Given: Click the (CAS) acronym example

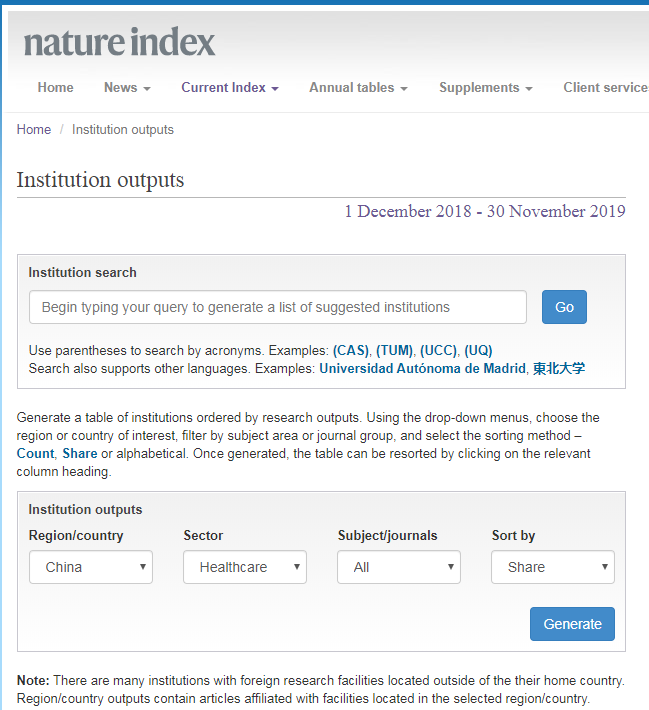Looking at the screenshot, I should click(351, 350).
